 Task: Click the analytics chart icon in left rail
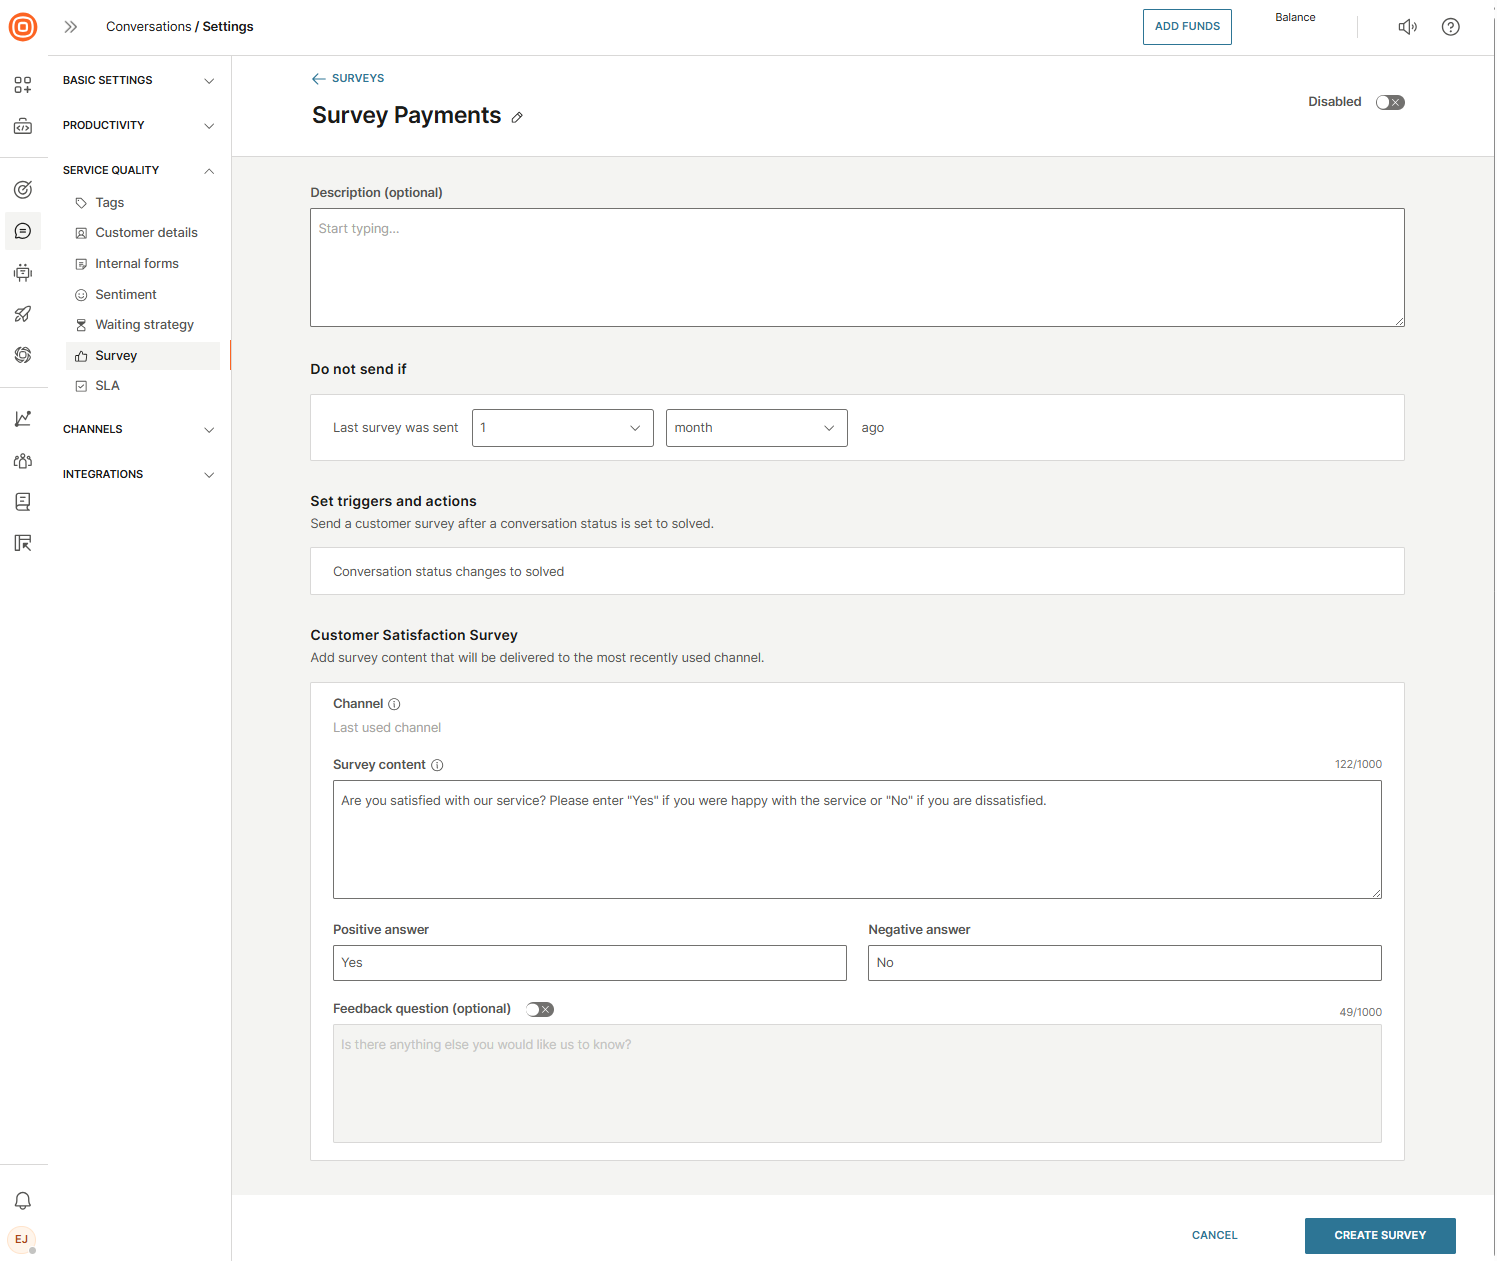coord(23,419)
